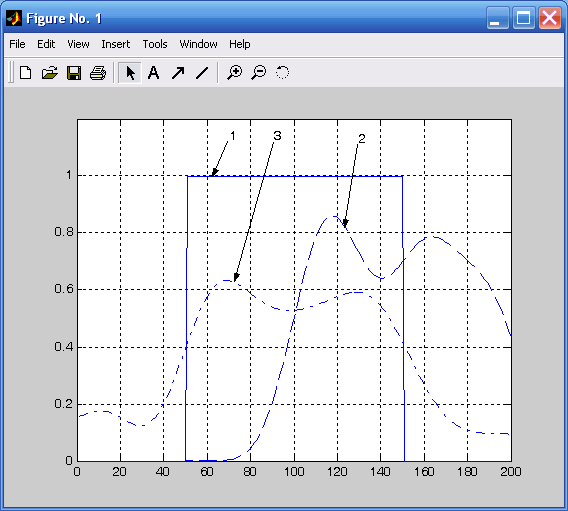Expand the Tools menu
The height and width of the screenshot is (511, 568).
[155, 44]
